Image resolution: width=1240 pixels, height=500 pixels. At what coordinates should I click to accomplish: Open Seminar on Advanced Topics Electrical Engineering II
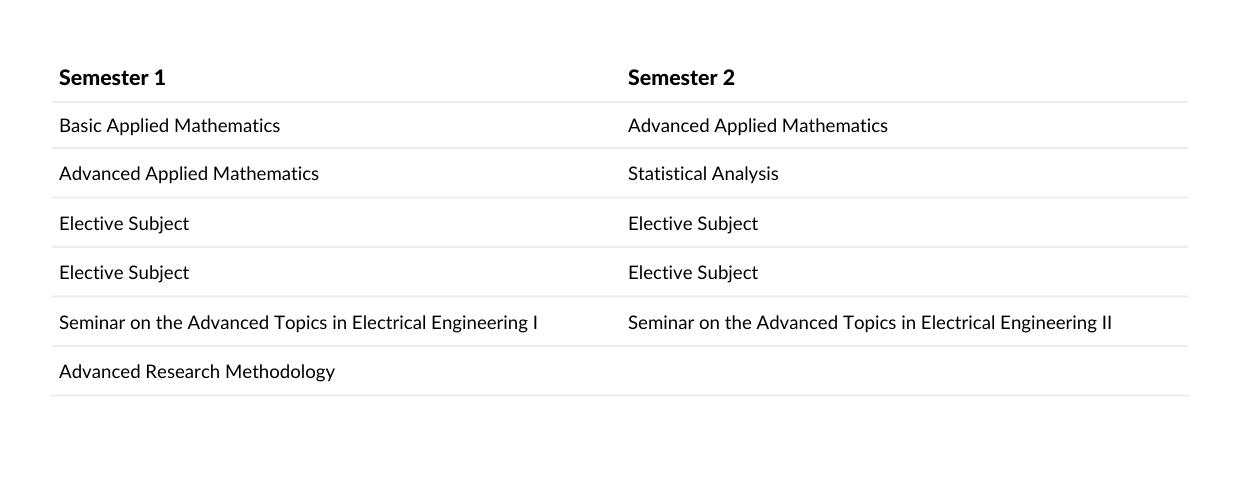pyautogui.click(x=870, y=323)
